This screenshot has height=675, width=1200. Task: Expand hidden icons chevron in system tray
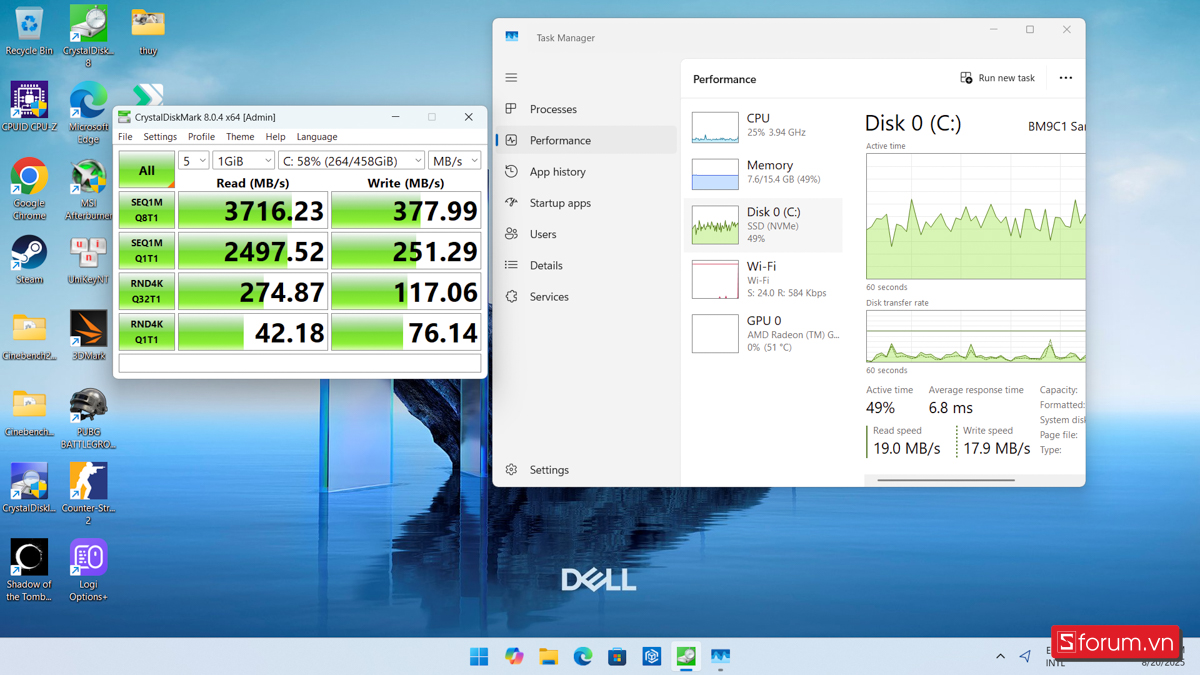(x=1000, y=656)
